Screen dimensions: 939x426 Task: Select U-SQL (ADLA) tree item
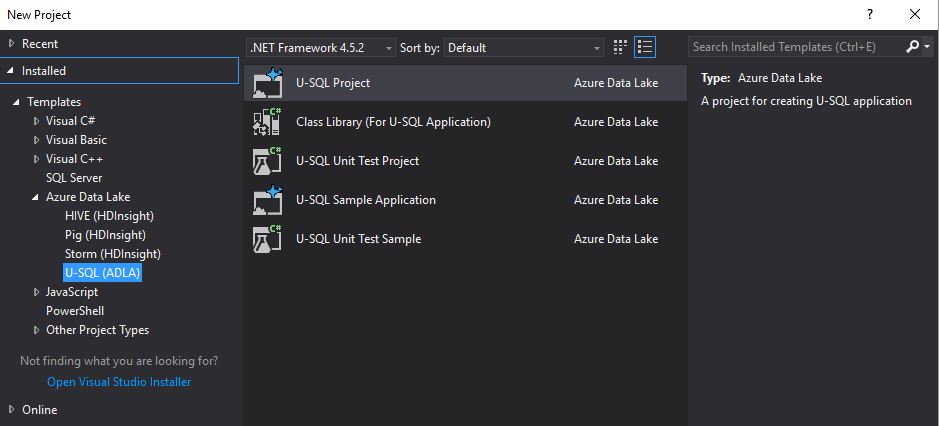point(102,273)
